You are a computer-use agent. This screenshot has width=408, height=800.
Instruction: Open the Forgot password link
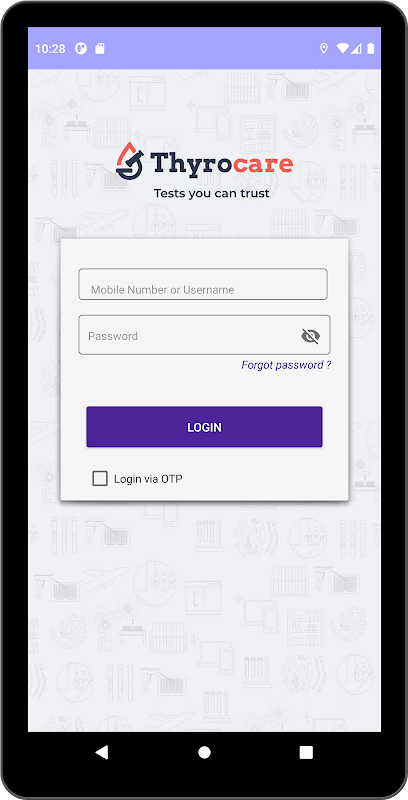click(x=286, y=365)
